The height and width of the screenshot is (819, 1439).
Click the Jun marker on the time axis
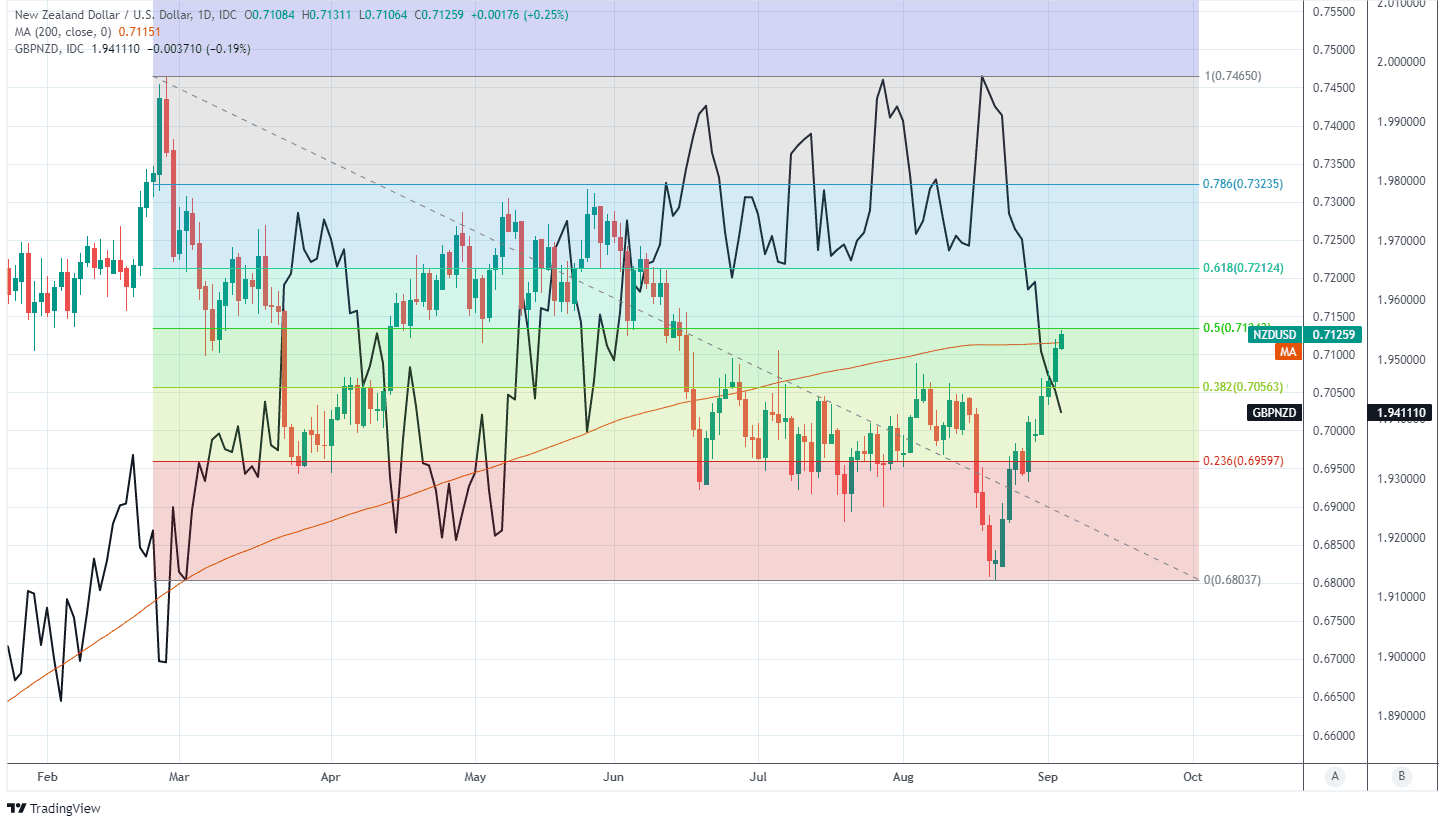[614, 776]
